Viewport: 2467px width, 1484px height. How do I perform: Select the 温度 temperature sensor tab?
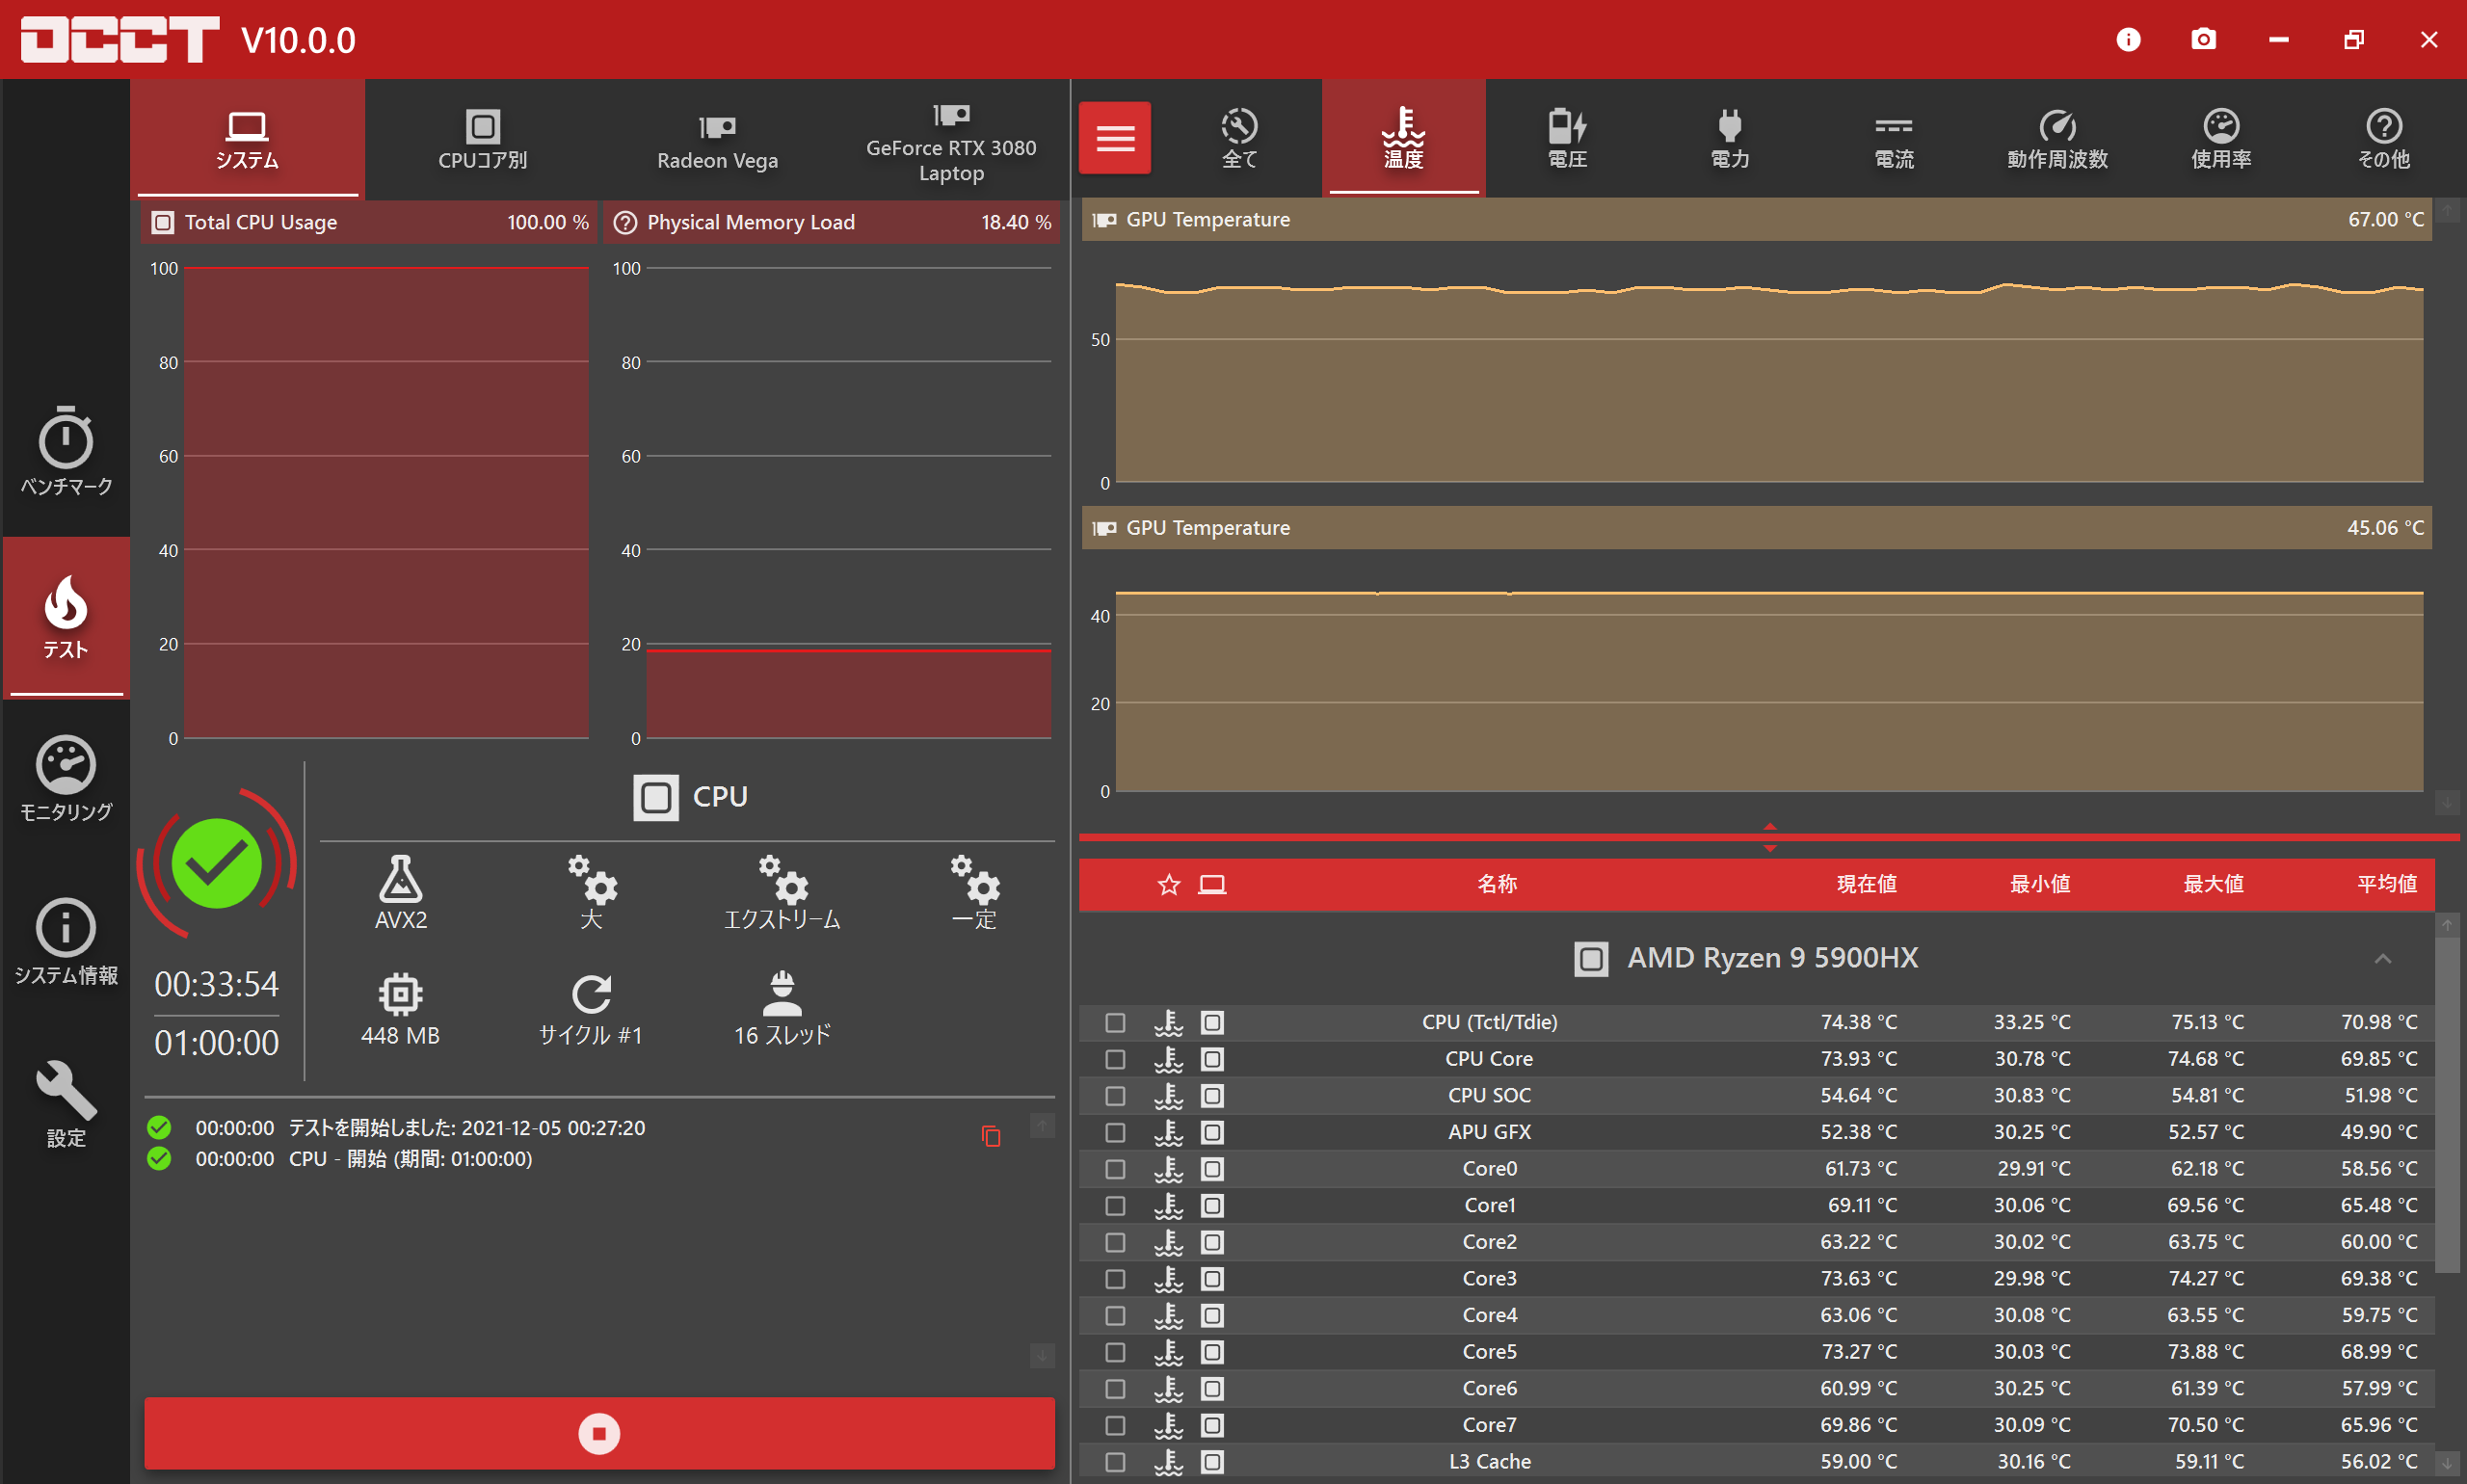point(1403,138)
